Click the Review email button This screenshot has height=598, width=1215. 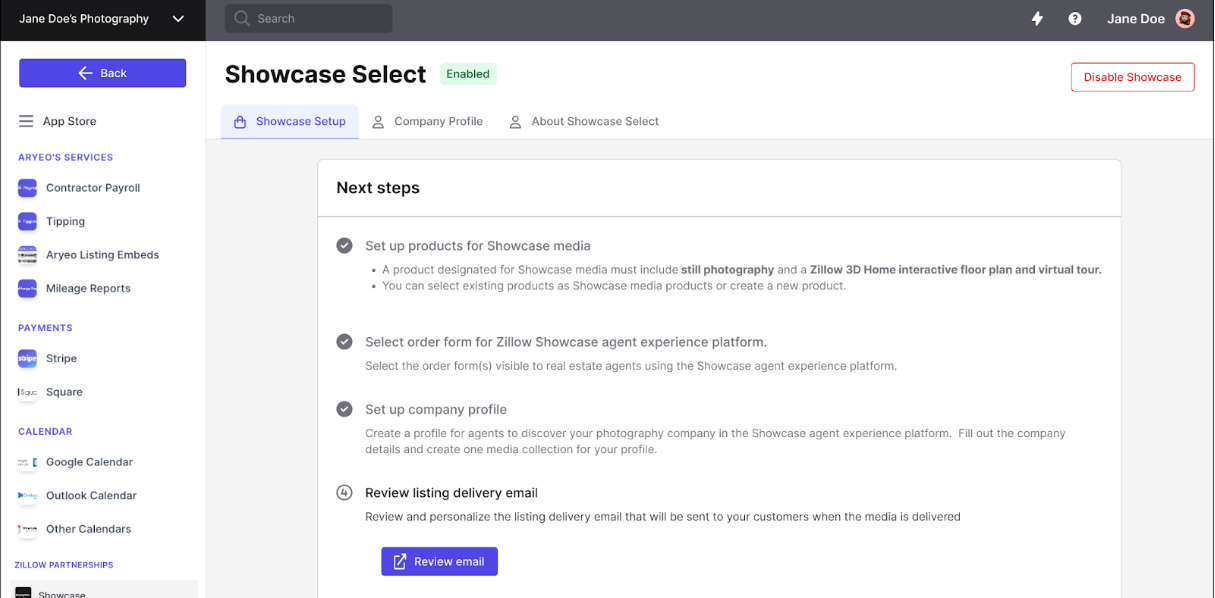point(439,561)
